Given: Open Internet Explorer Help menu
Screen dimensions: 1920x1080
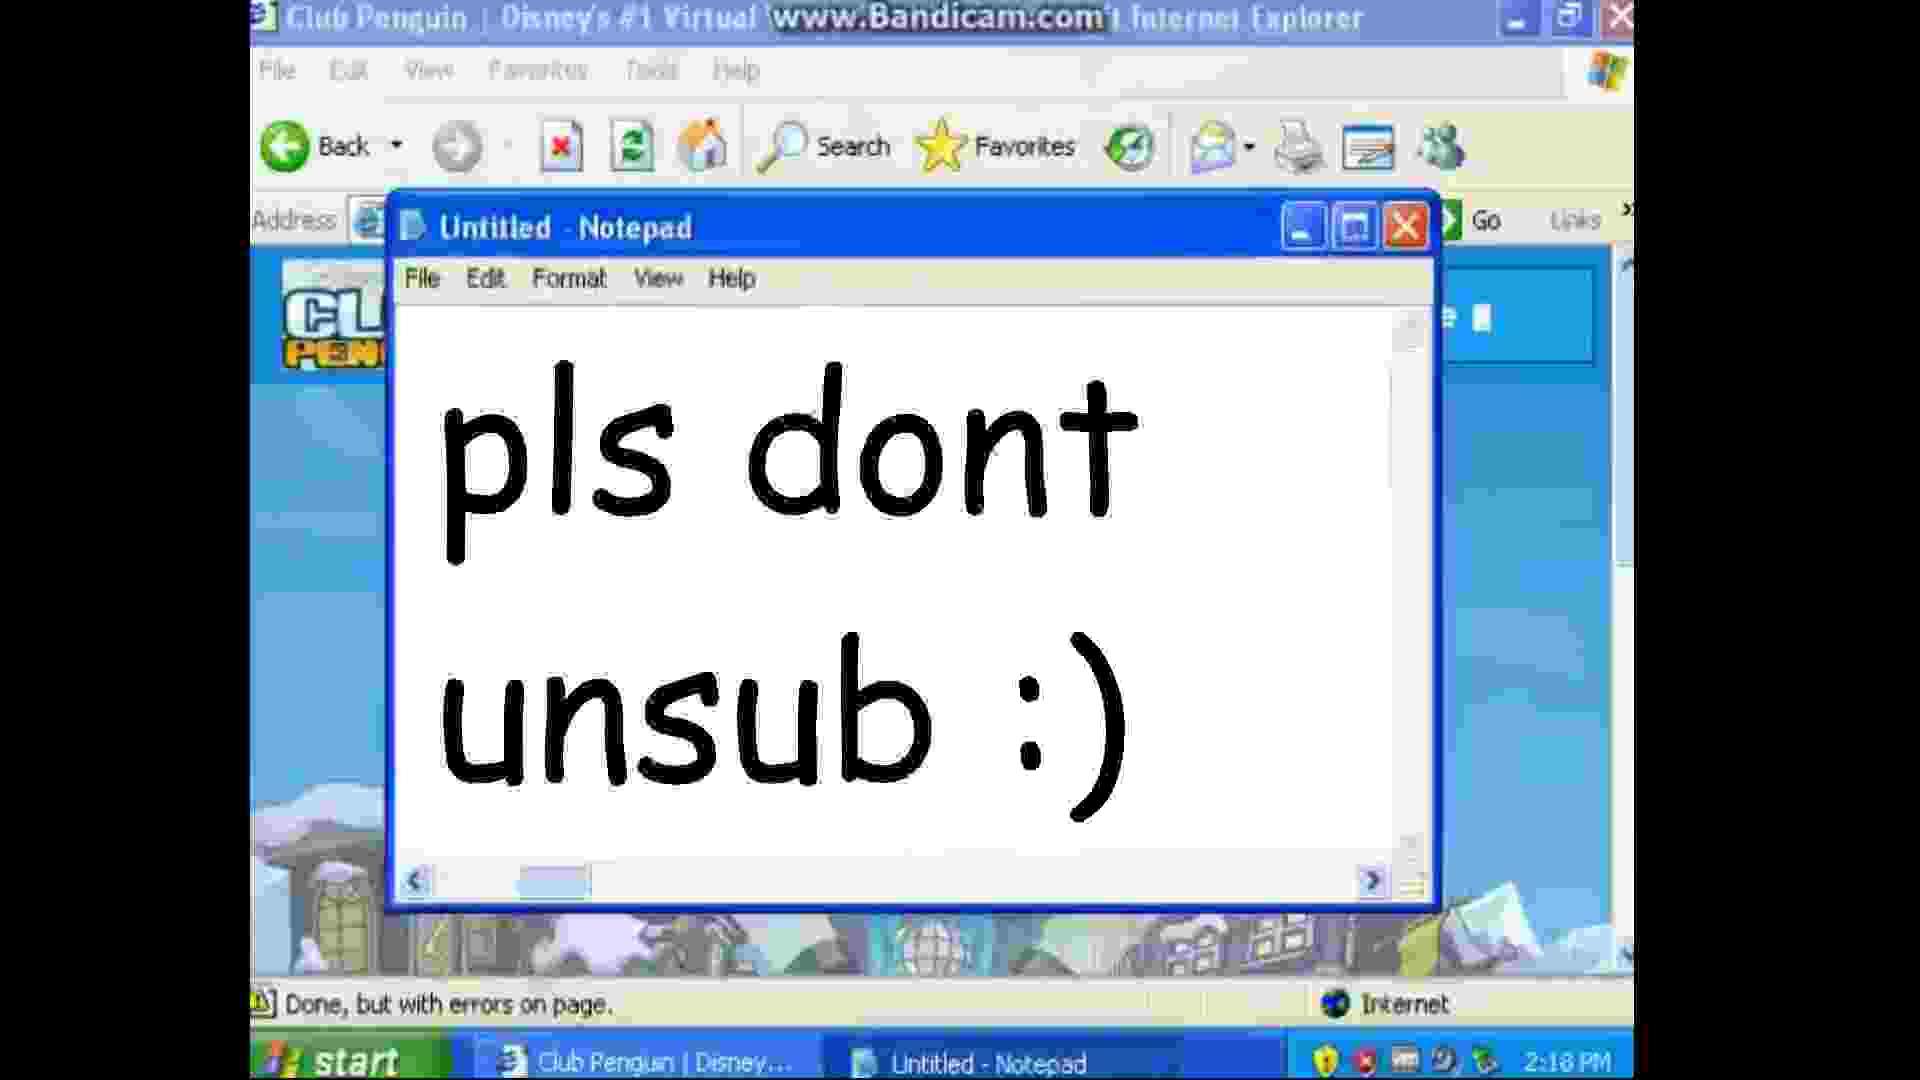Looking at the screenshot, I should click(x=736, y=70).
